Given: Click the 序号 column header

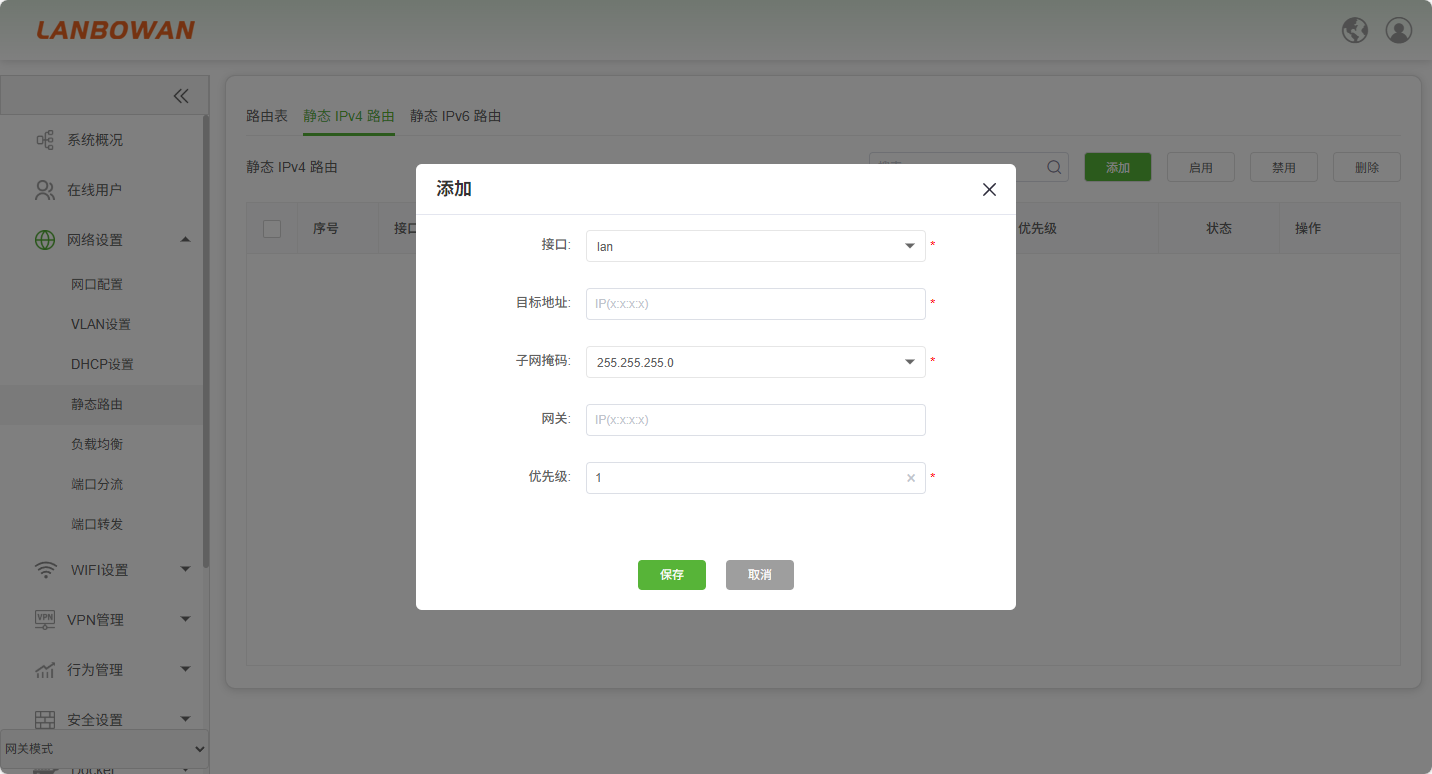Looking at the screenshot, I should pos(326,229).
